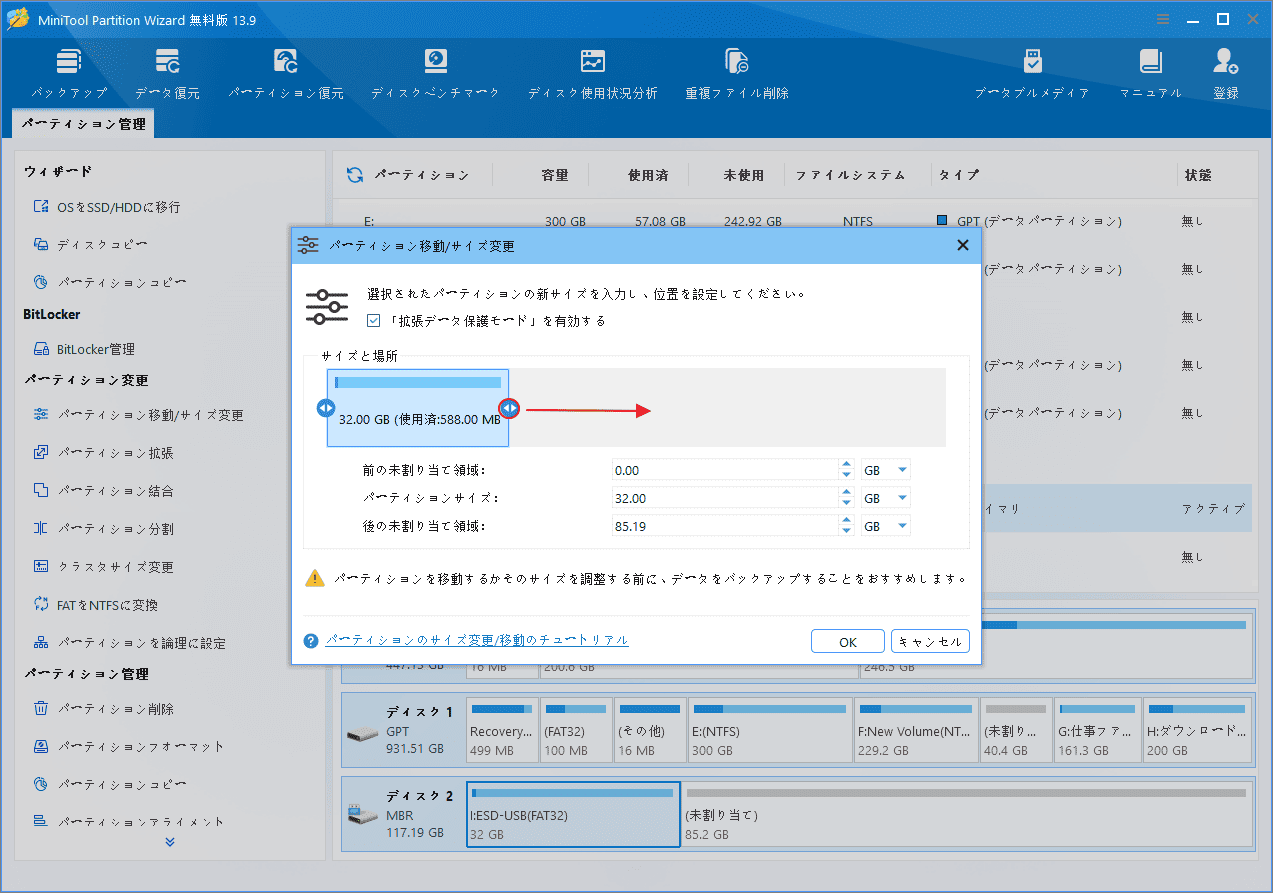Viewport: 1273px width, 893px height.
Task: Click the 登録 register icon
Action: [1226, 74]
